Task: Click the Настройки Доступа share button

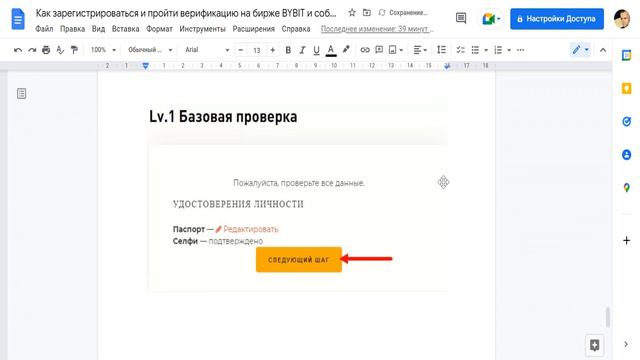Action: tap(557, 19)
